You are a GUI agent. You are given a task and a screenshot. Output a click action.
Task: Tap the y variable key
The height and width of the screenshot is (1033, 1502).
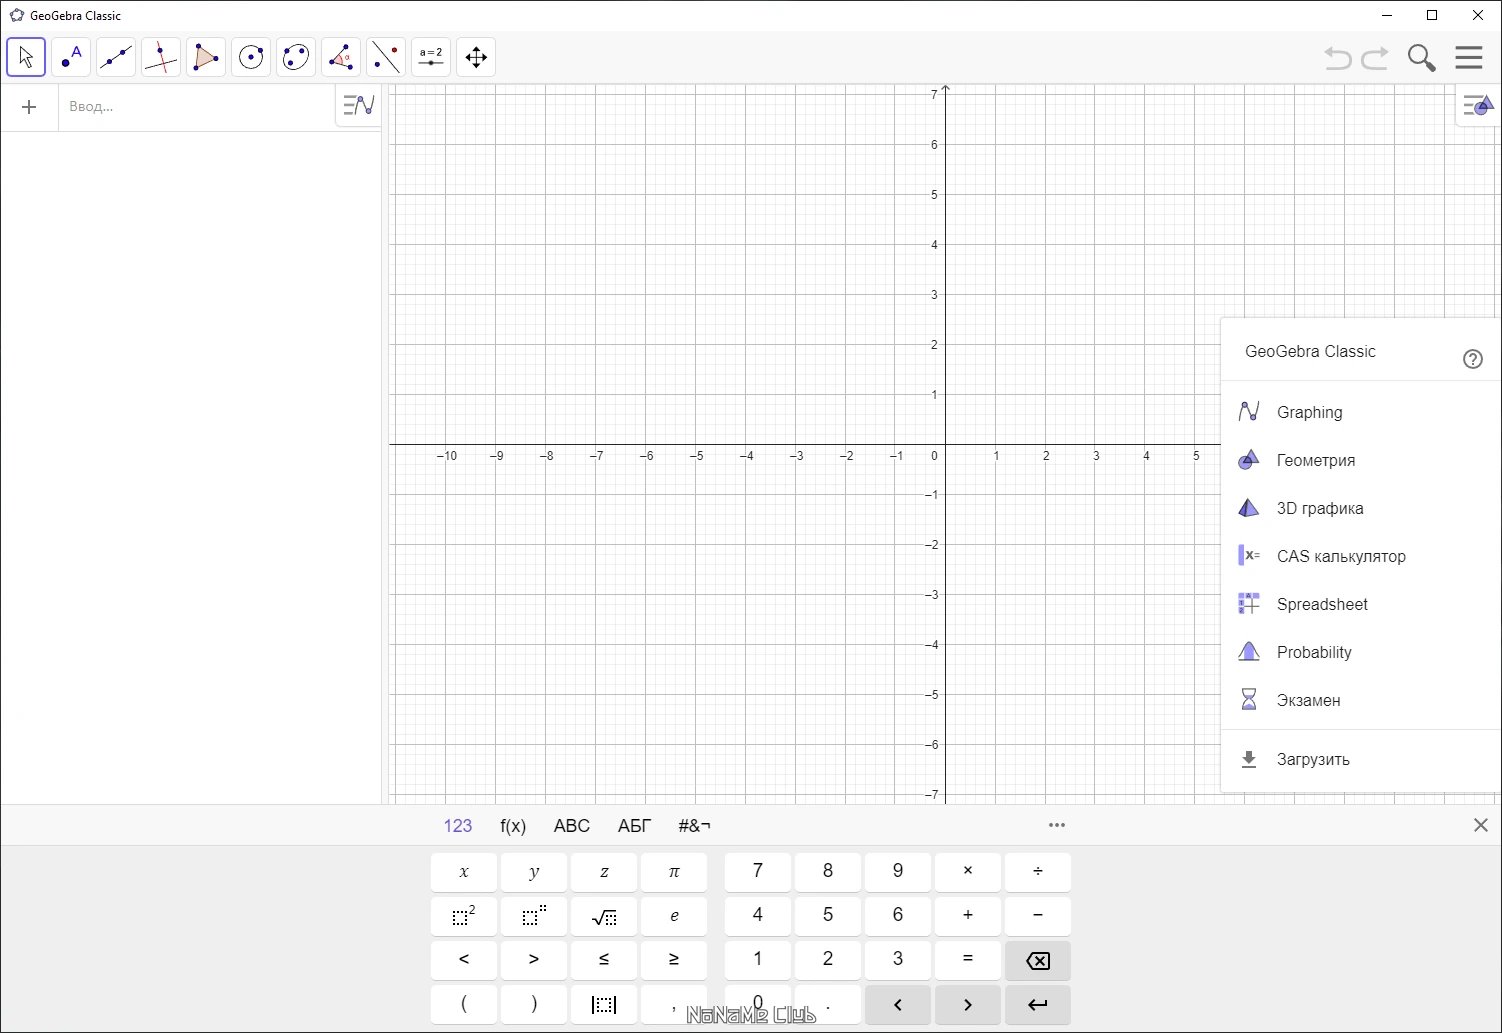[534, 872]
